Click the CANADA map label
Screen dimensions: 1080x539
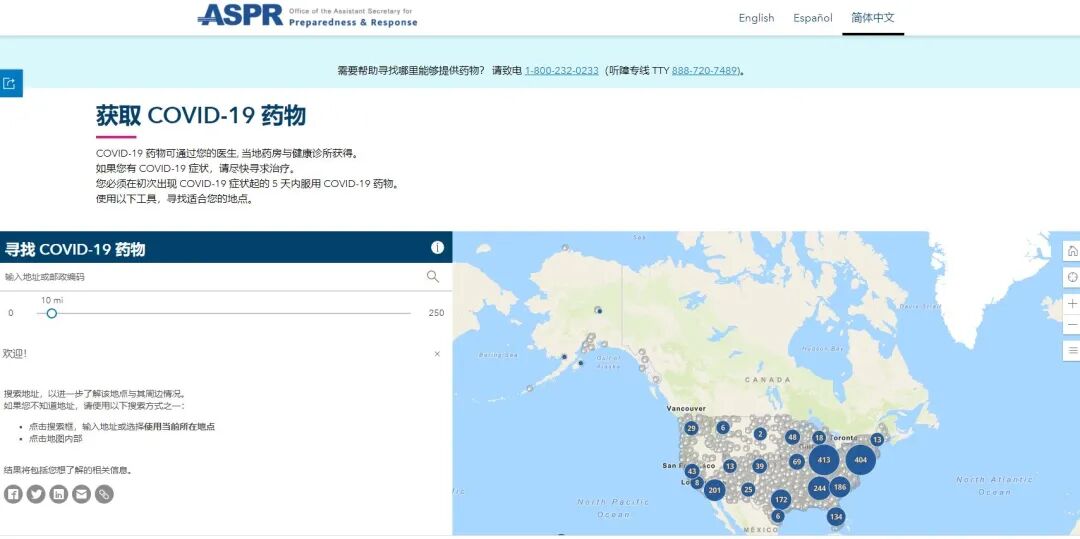[768, 379]
